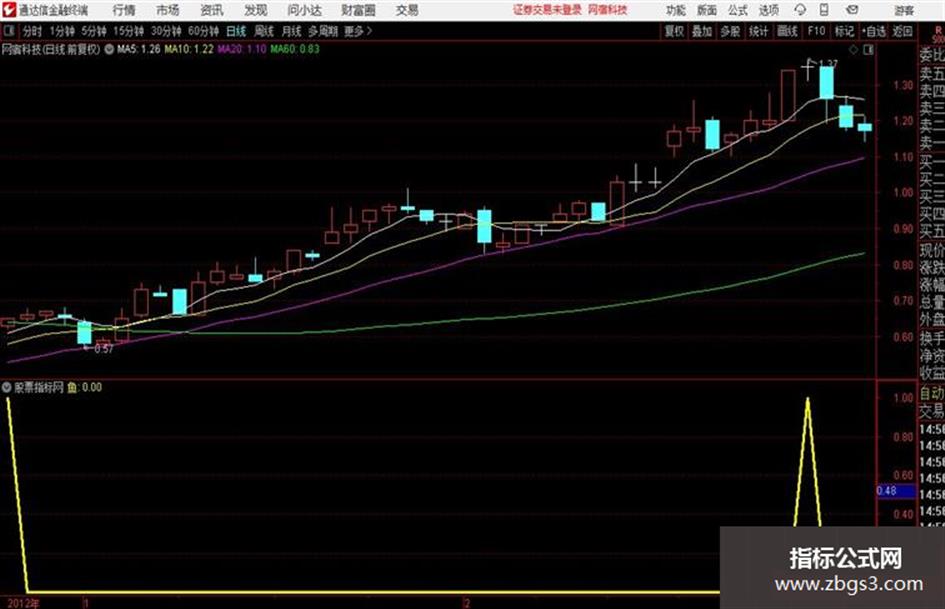Open the 功能 menu

[676, 10]
